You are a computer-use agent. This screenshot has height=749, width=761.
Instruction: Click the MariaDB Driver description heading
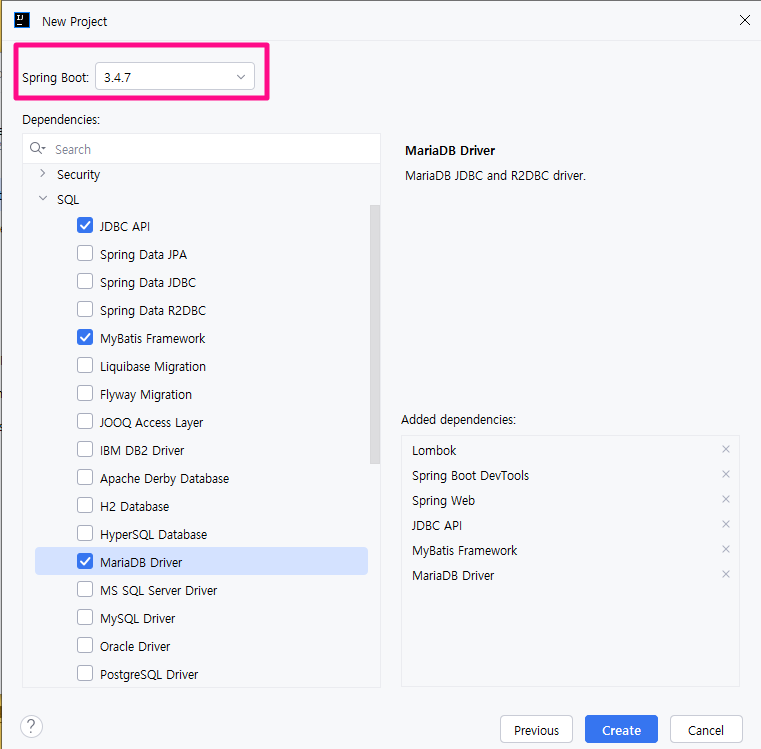click(450, 150)
